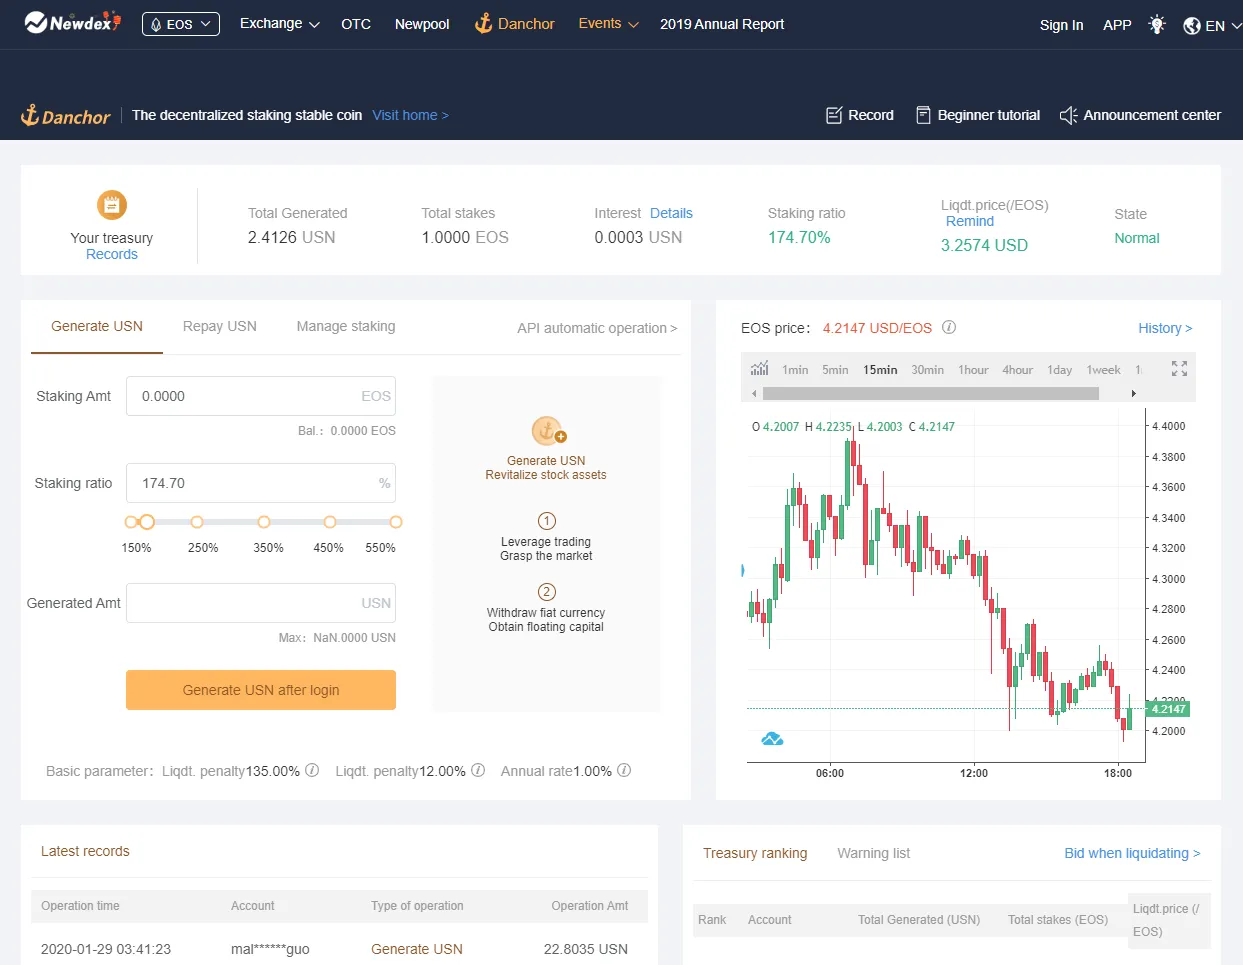This screenshot has height=965, width=1243.
Task: Focus the Staking Amt input field
Action: pos(261,396)
